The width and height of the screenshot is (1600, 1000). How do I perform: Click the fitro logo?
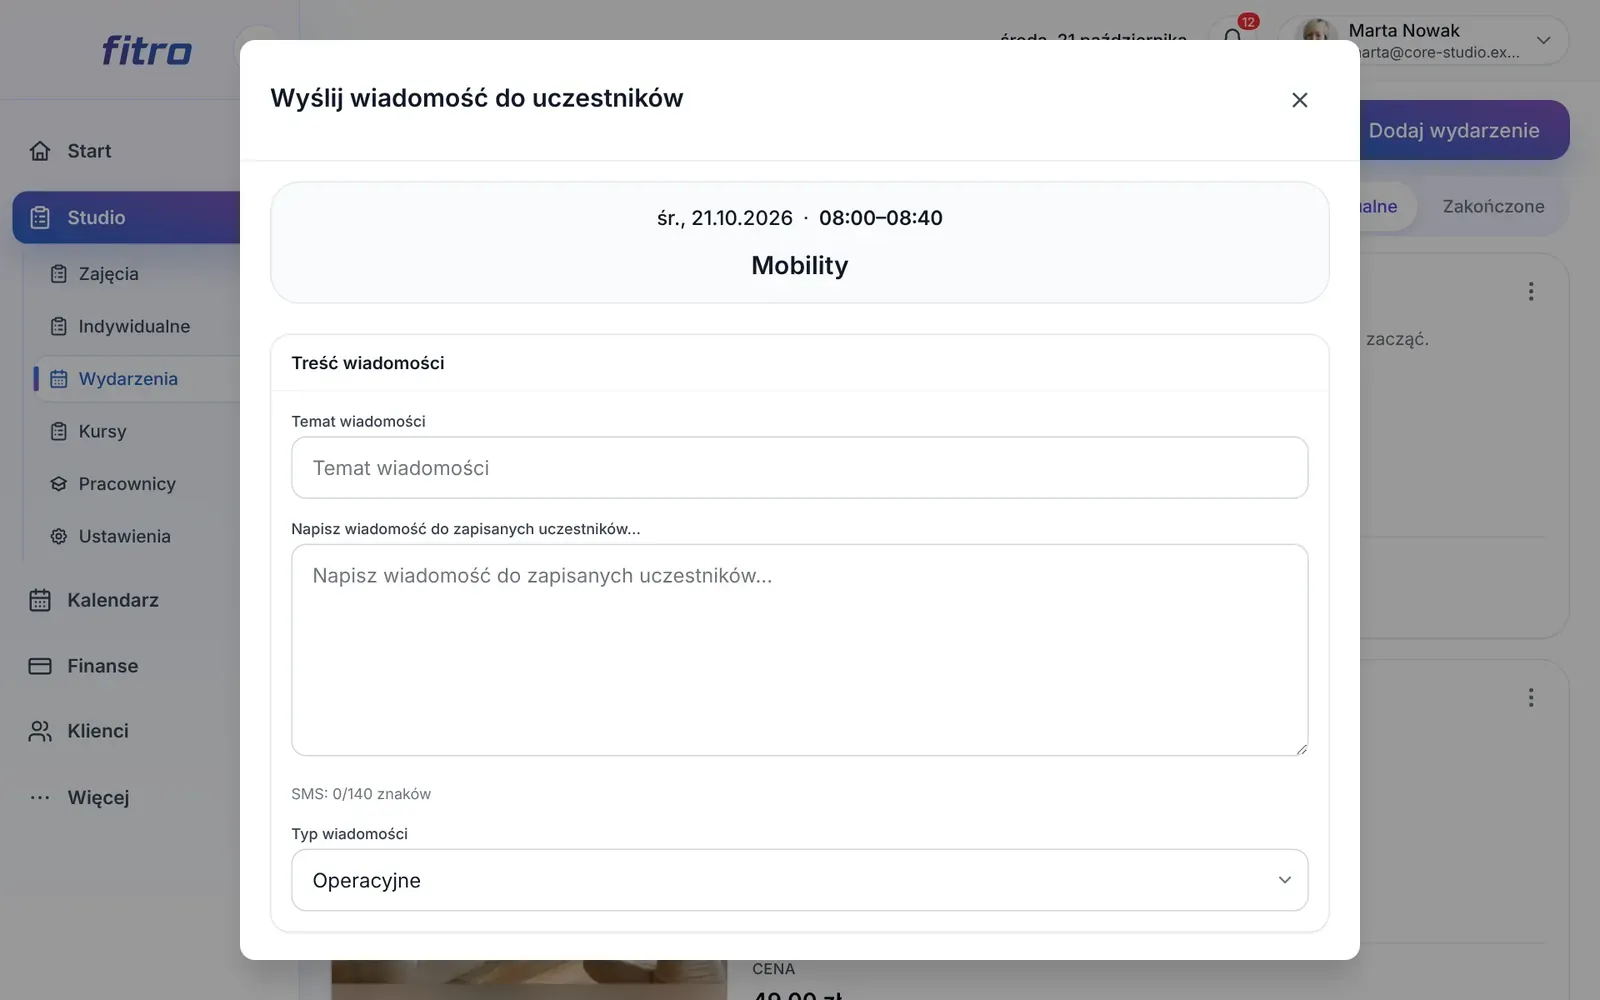coord(147,50)
